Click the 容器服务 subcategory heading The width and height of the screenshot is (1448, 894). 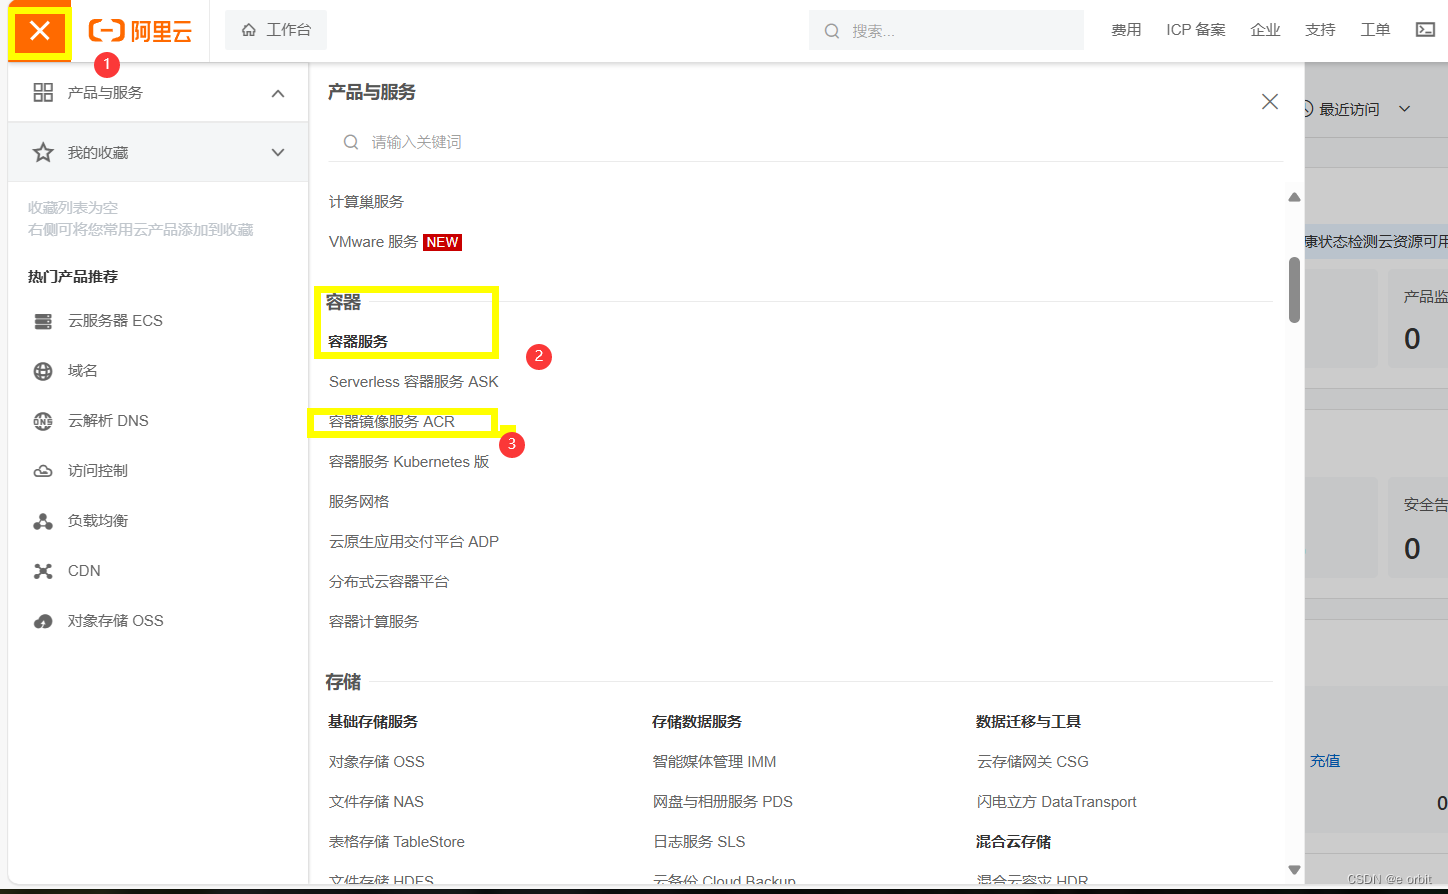tap(358, 342)
